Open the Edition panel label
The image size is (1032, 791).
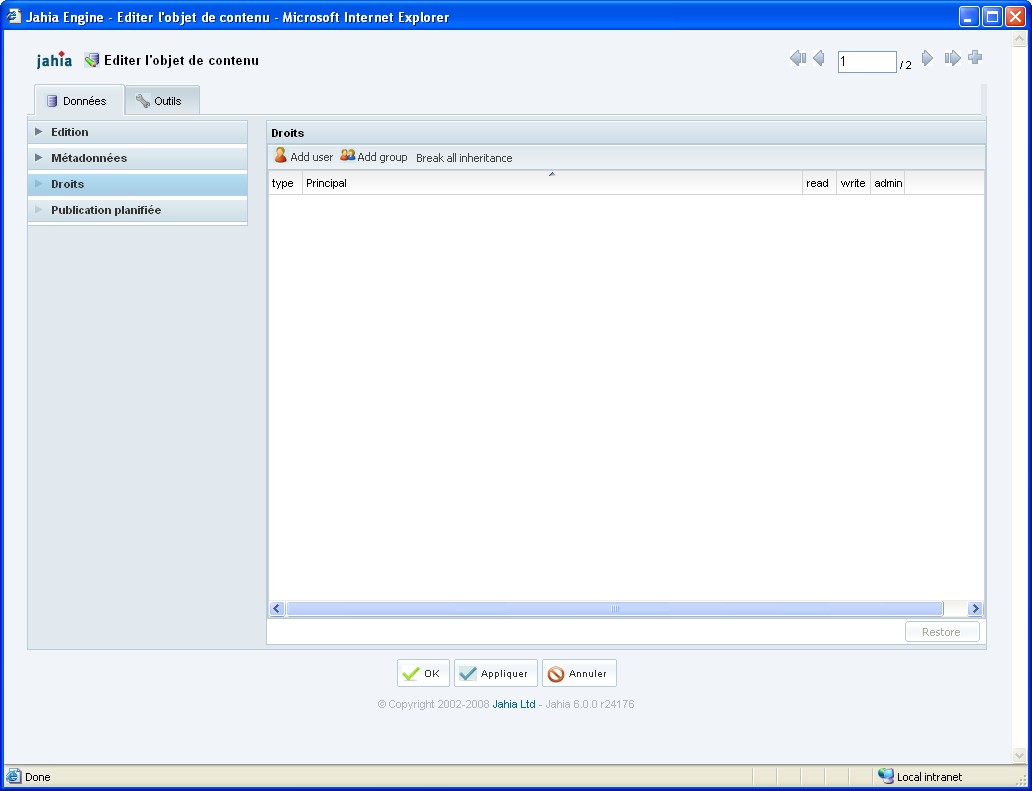(x=70, y=132)
